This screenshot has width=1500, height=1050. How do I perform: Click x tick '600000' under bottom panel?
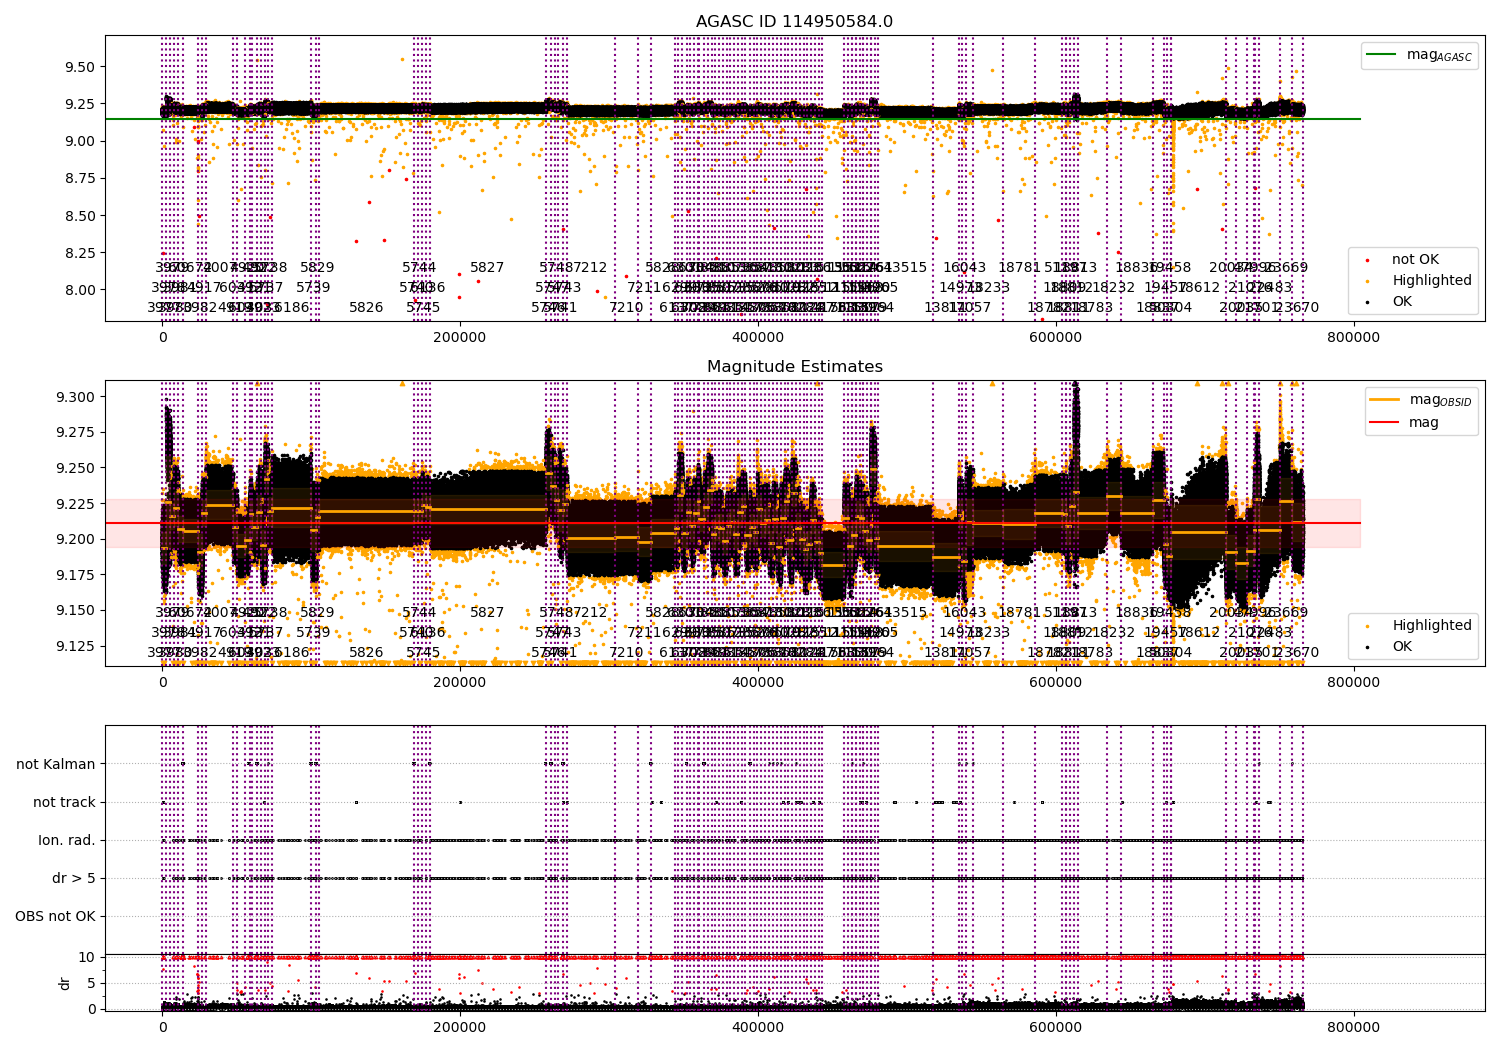[1056, 1027]
